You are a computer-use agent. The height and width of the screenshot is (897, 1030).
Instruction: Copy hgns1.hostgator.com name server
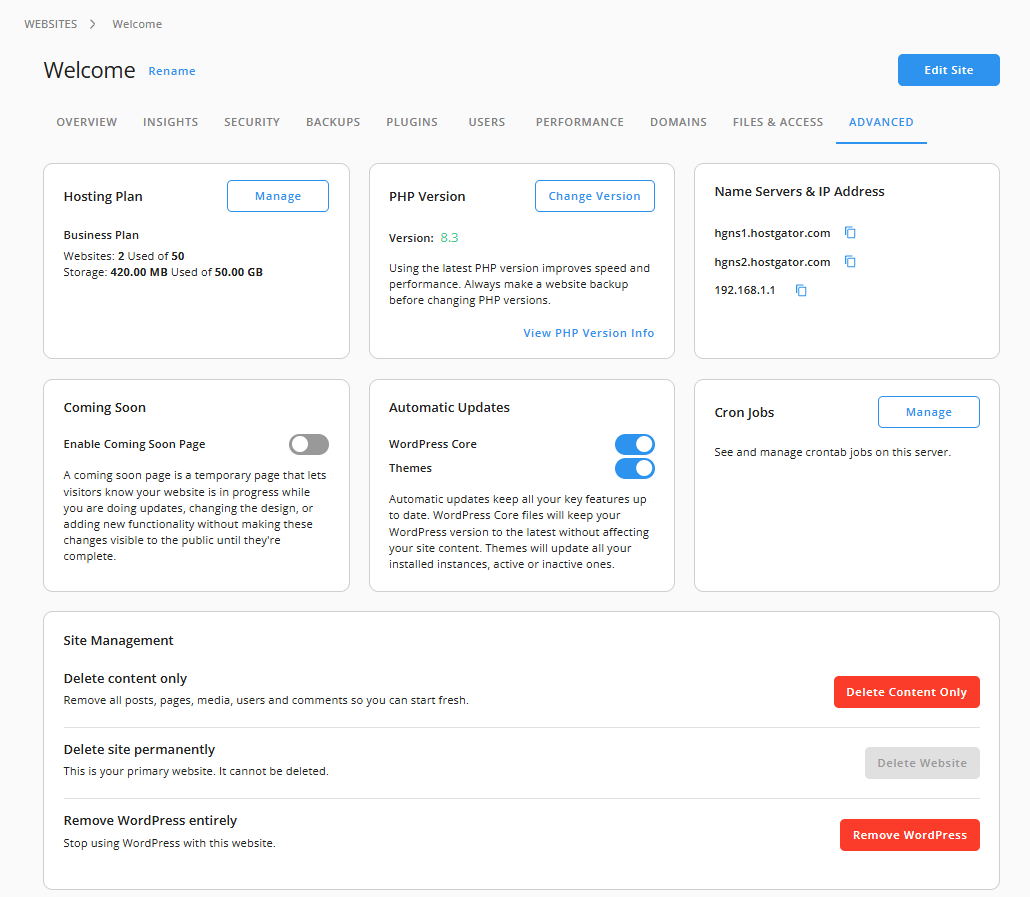click(850, 232)
